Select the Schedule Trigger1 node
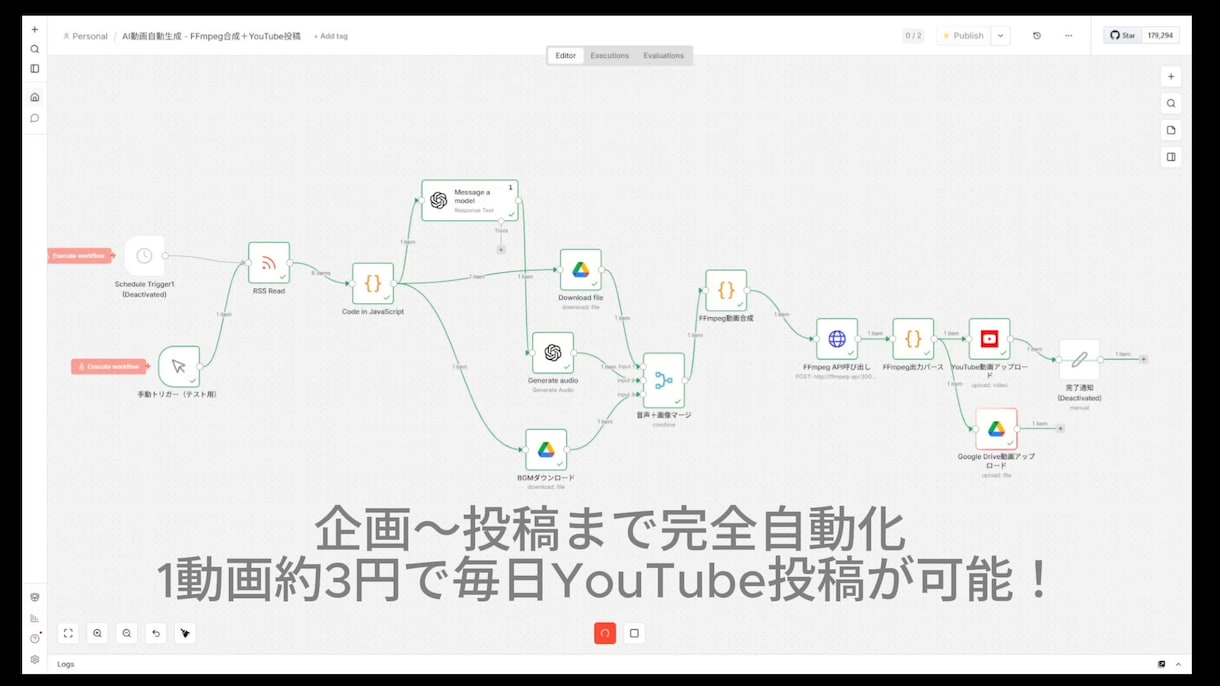The height and width of the screenshot is (686, 1220). [144, 256]
